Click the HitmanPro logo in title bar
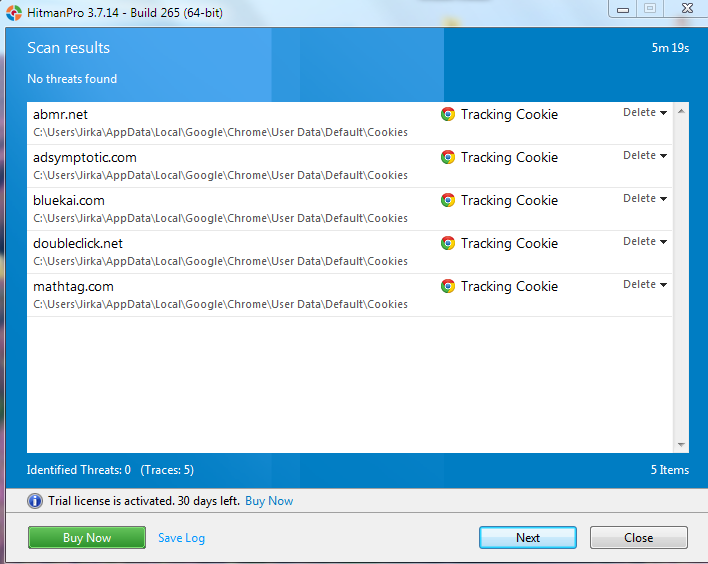 point(14,13)
